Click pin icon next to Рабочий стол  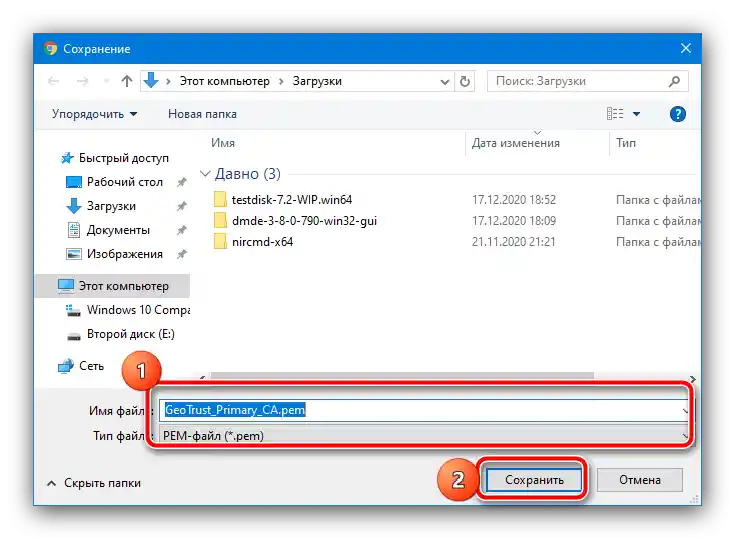click(182, 182)
